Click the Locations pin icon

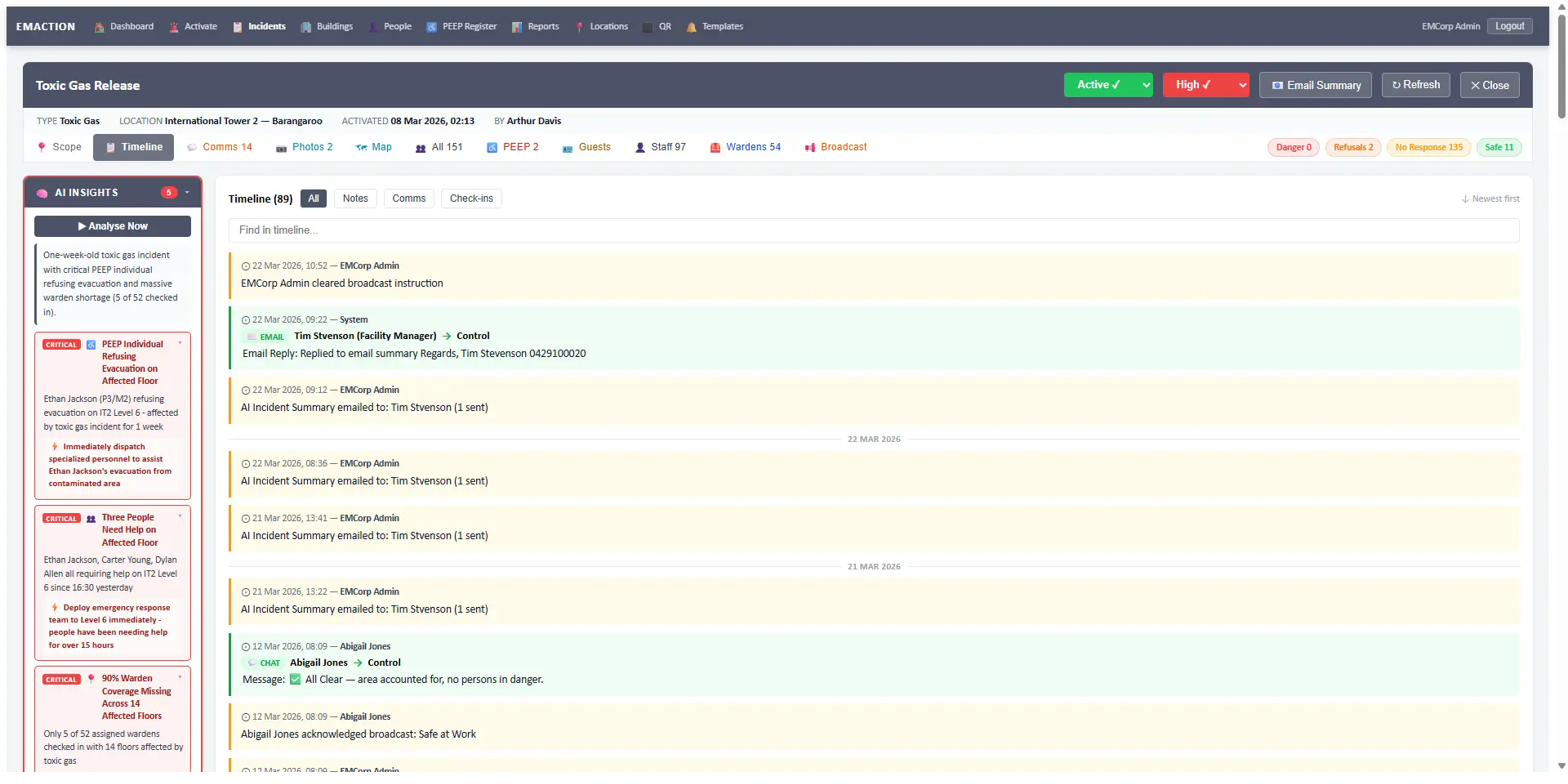pos(579,27)
